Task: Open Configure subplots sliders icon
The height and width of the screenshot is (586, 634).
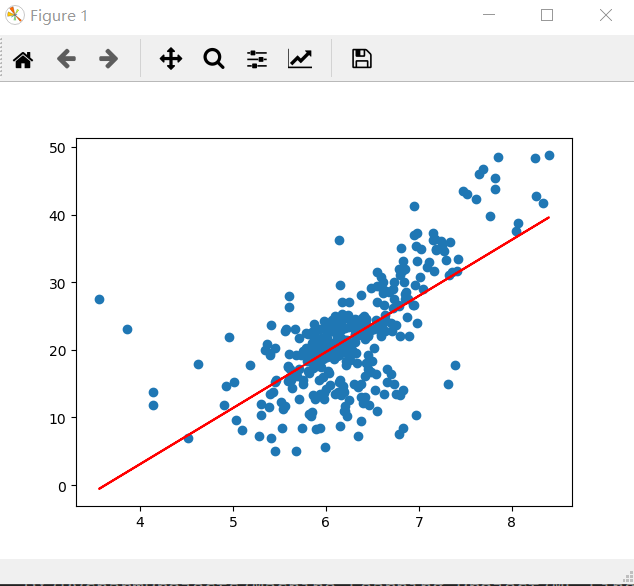Action: pos(257,59)
